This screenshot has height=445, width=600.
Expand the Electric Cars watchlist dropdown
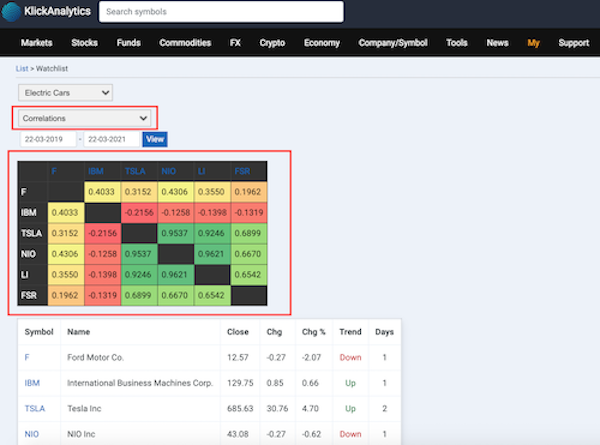(65, 93)
